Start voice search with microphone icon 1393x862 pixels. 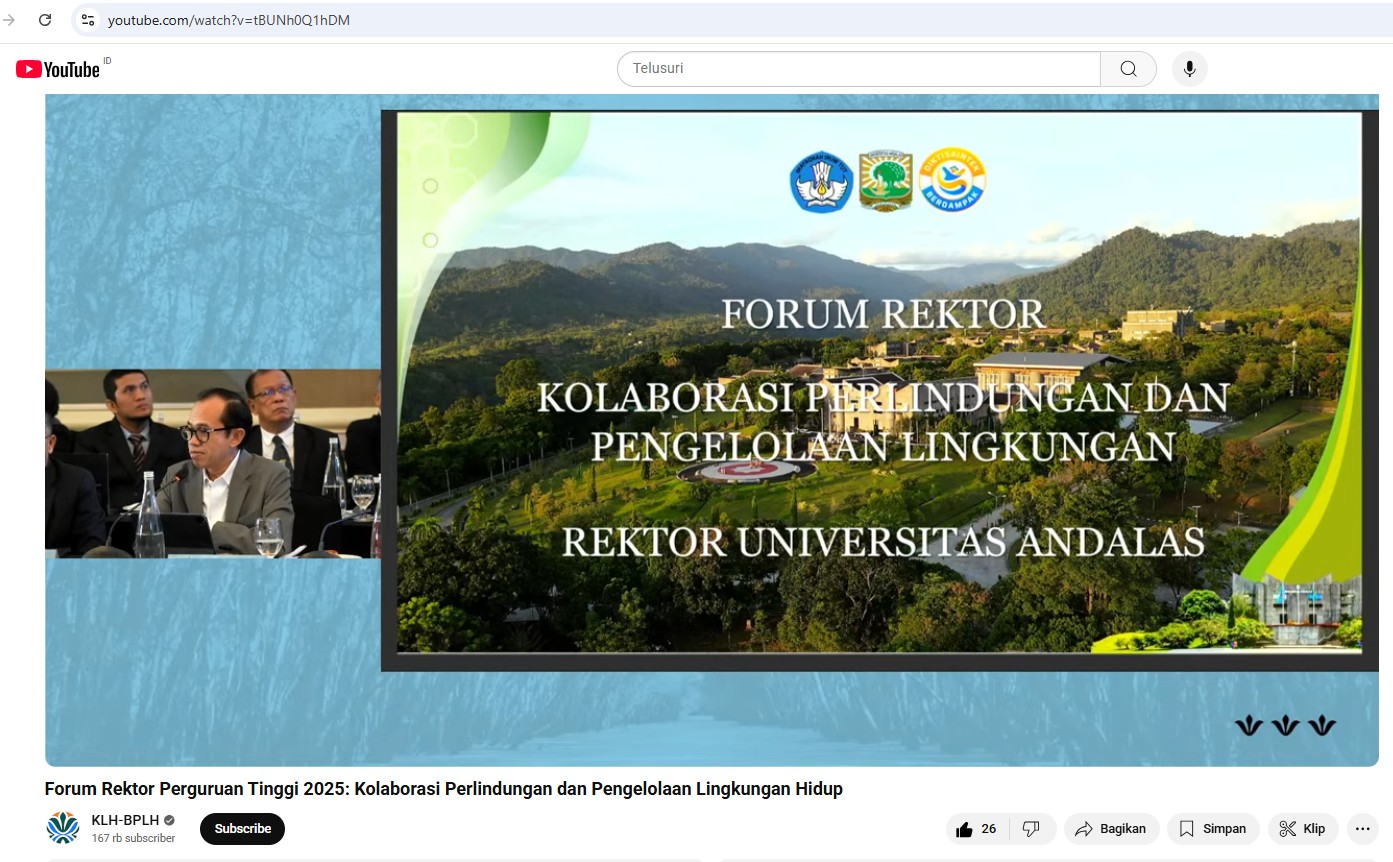(1189, 69)
